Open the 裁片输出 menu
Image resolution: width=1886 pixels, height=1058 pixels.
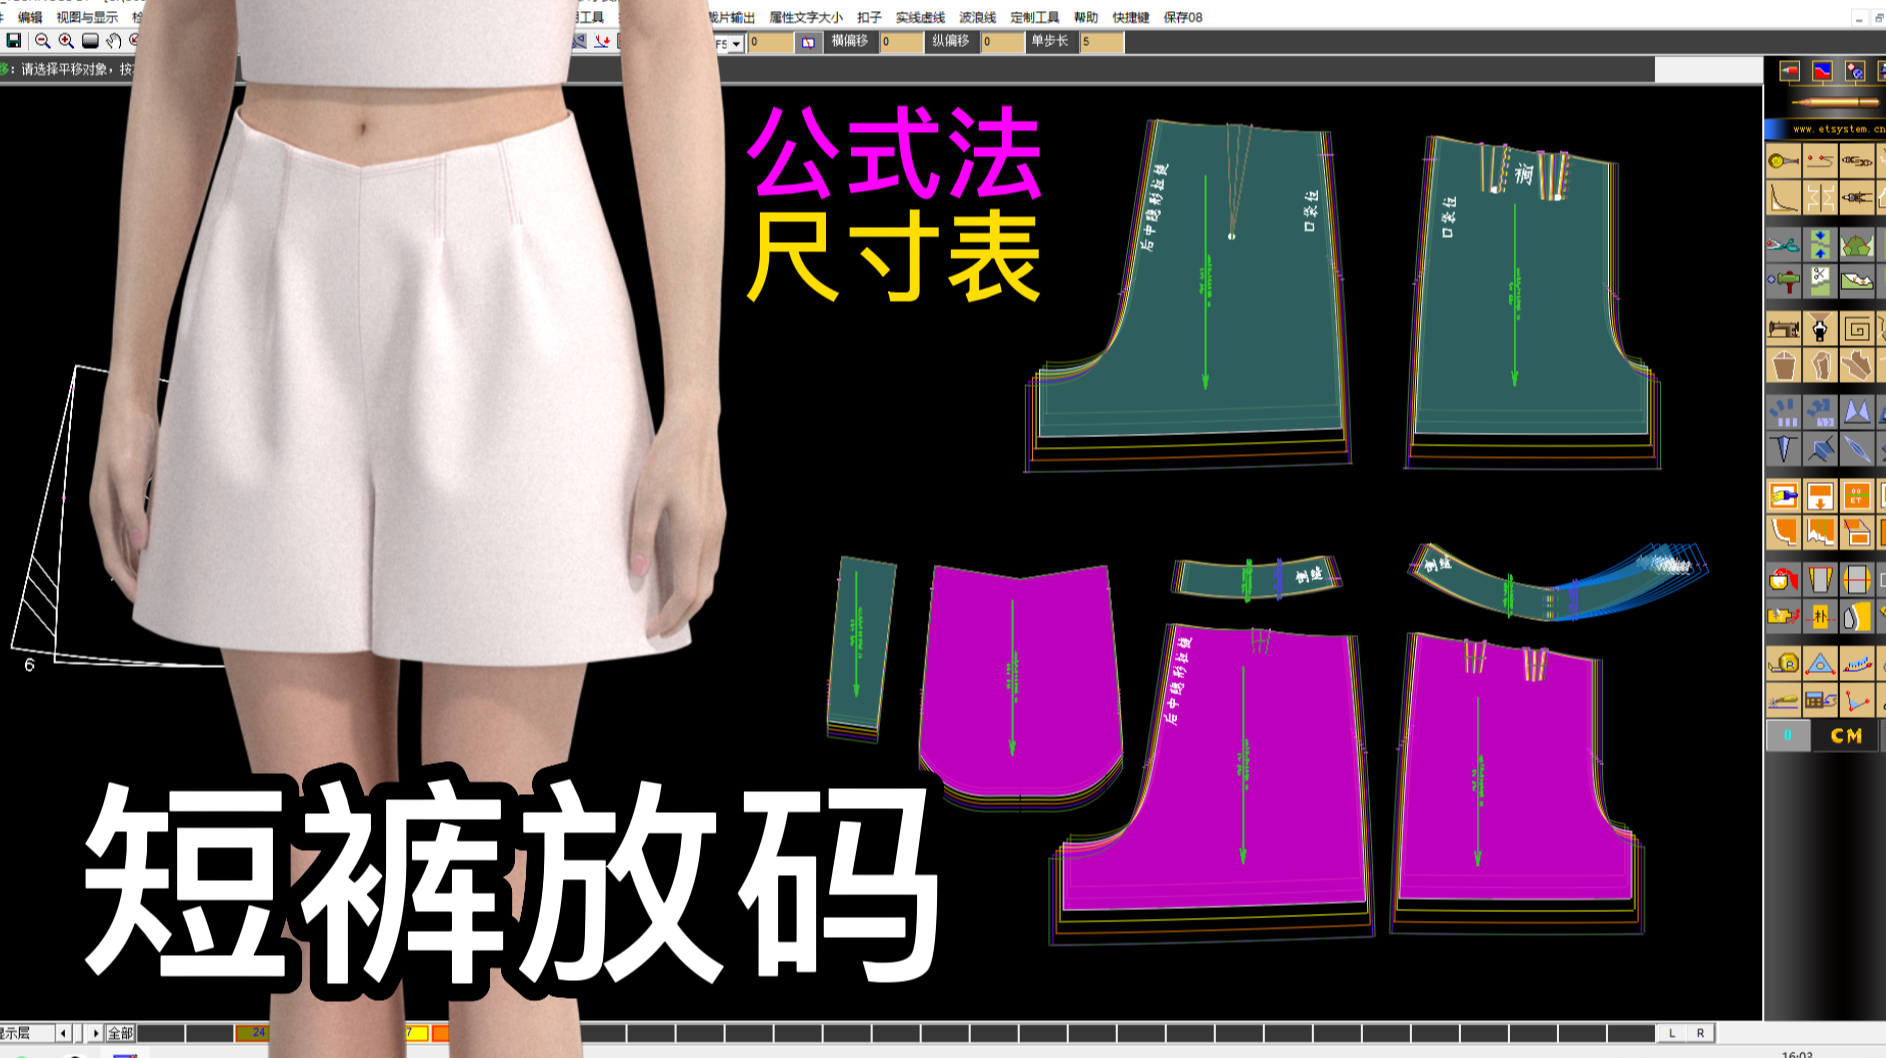[x=730, y=17]
